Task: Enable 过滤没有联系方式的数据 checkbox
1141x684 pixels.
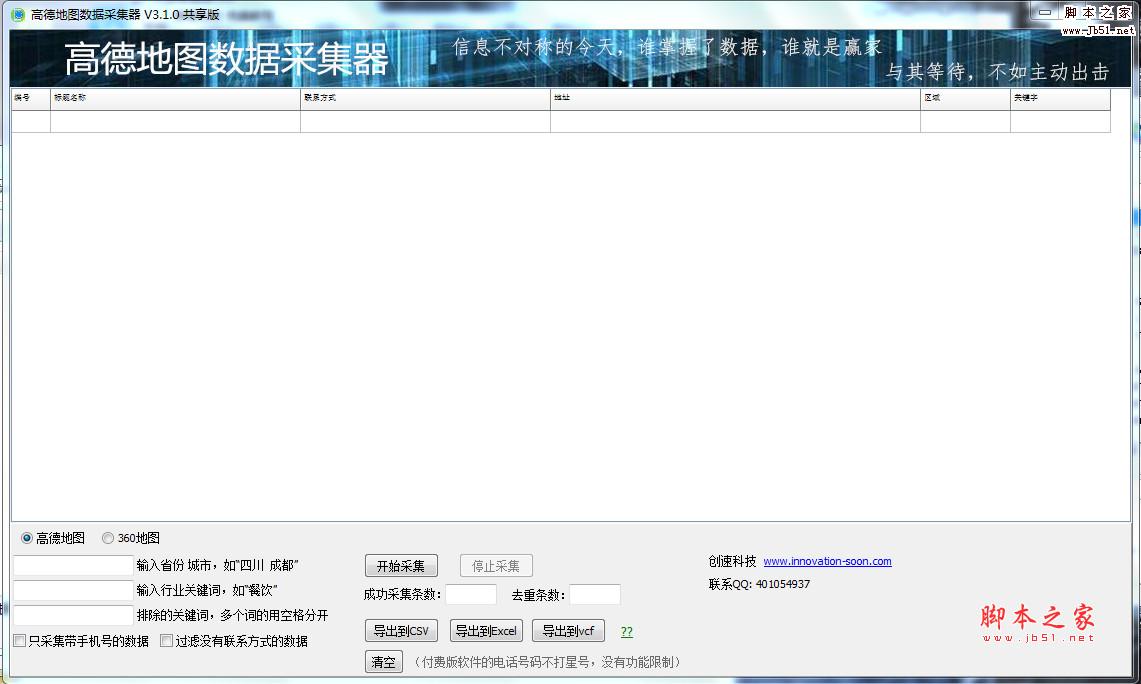Action: coord(167,641)
